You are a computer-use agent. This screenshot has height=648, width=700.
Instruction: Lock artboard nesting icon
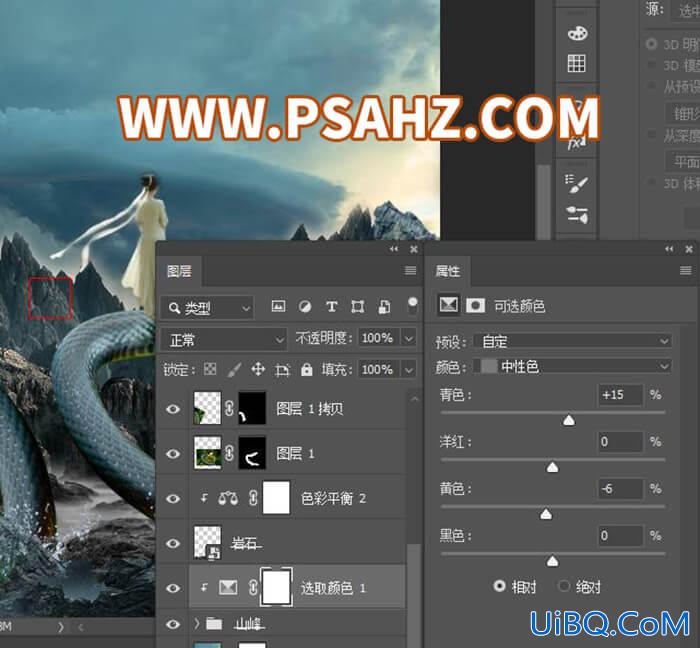click(x=283, y=370)
